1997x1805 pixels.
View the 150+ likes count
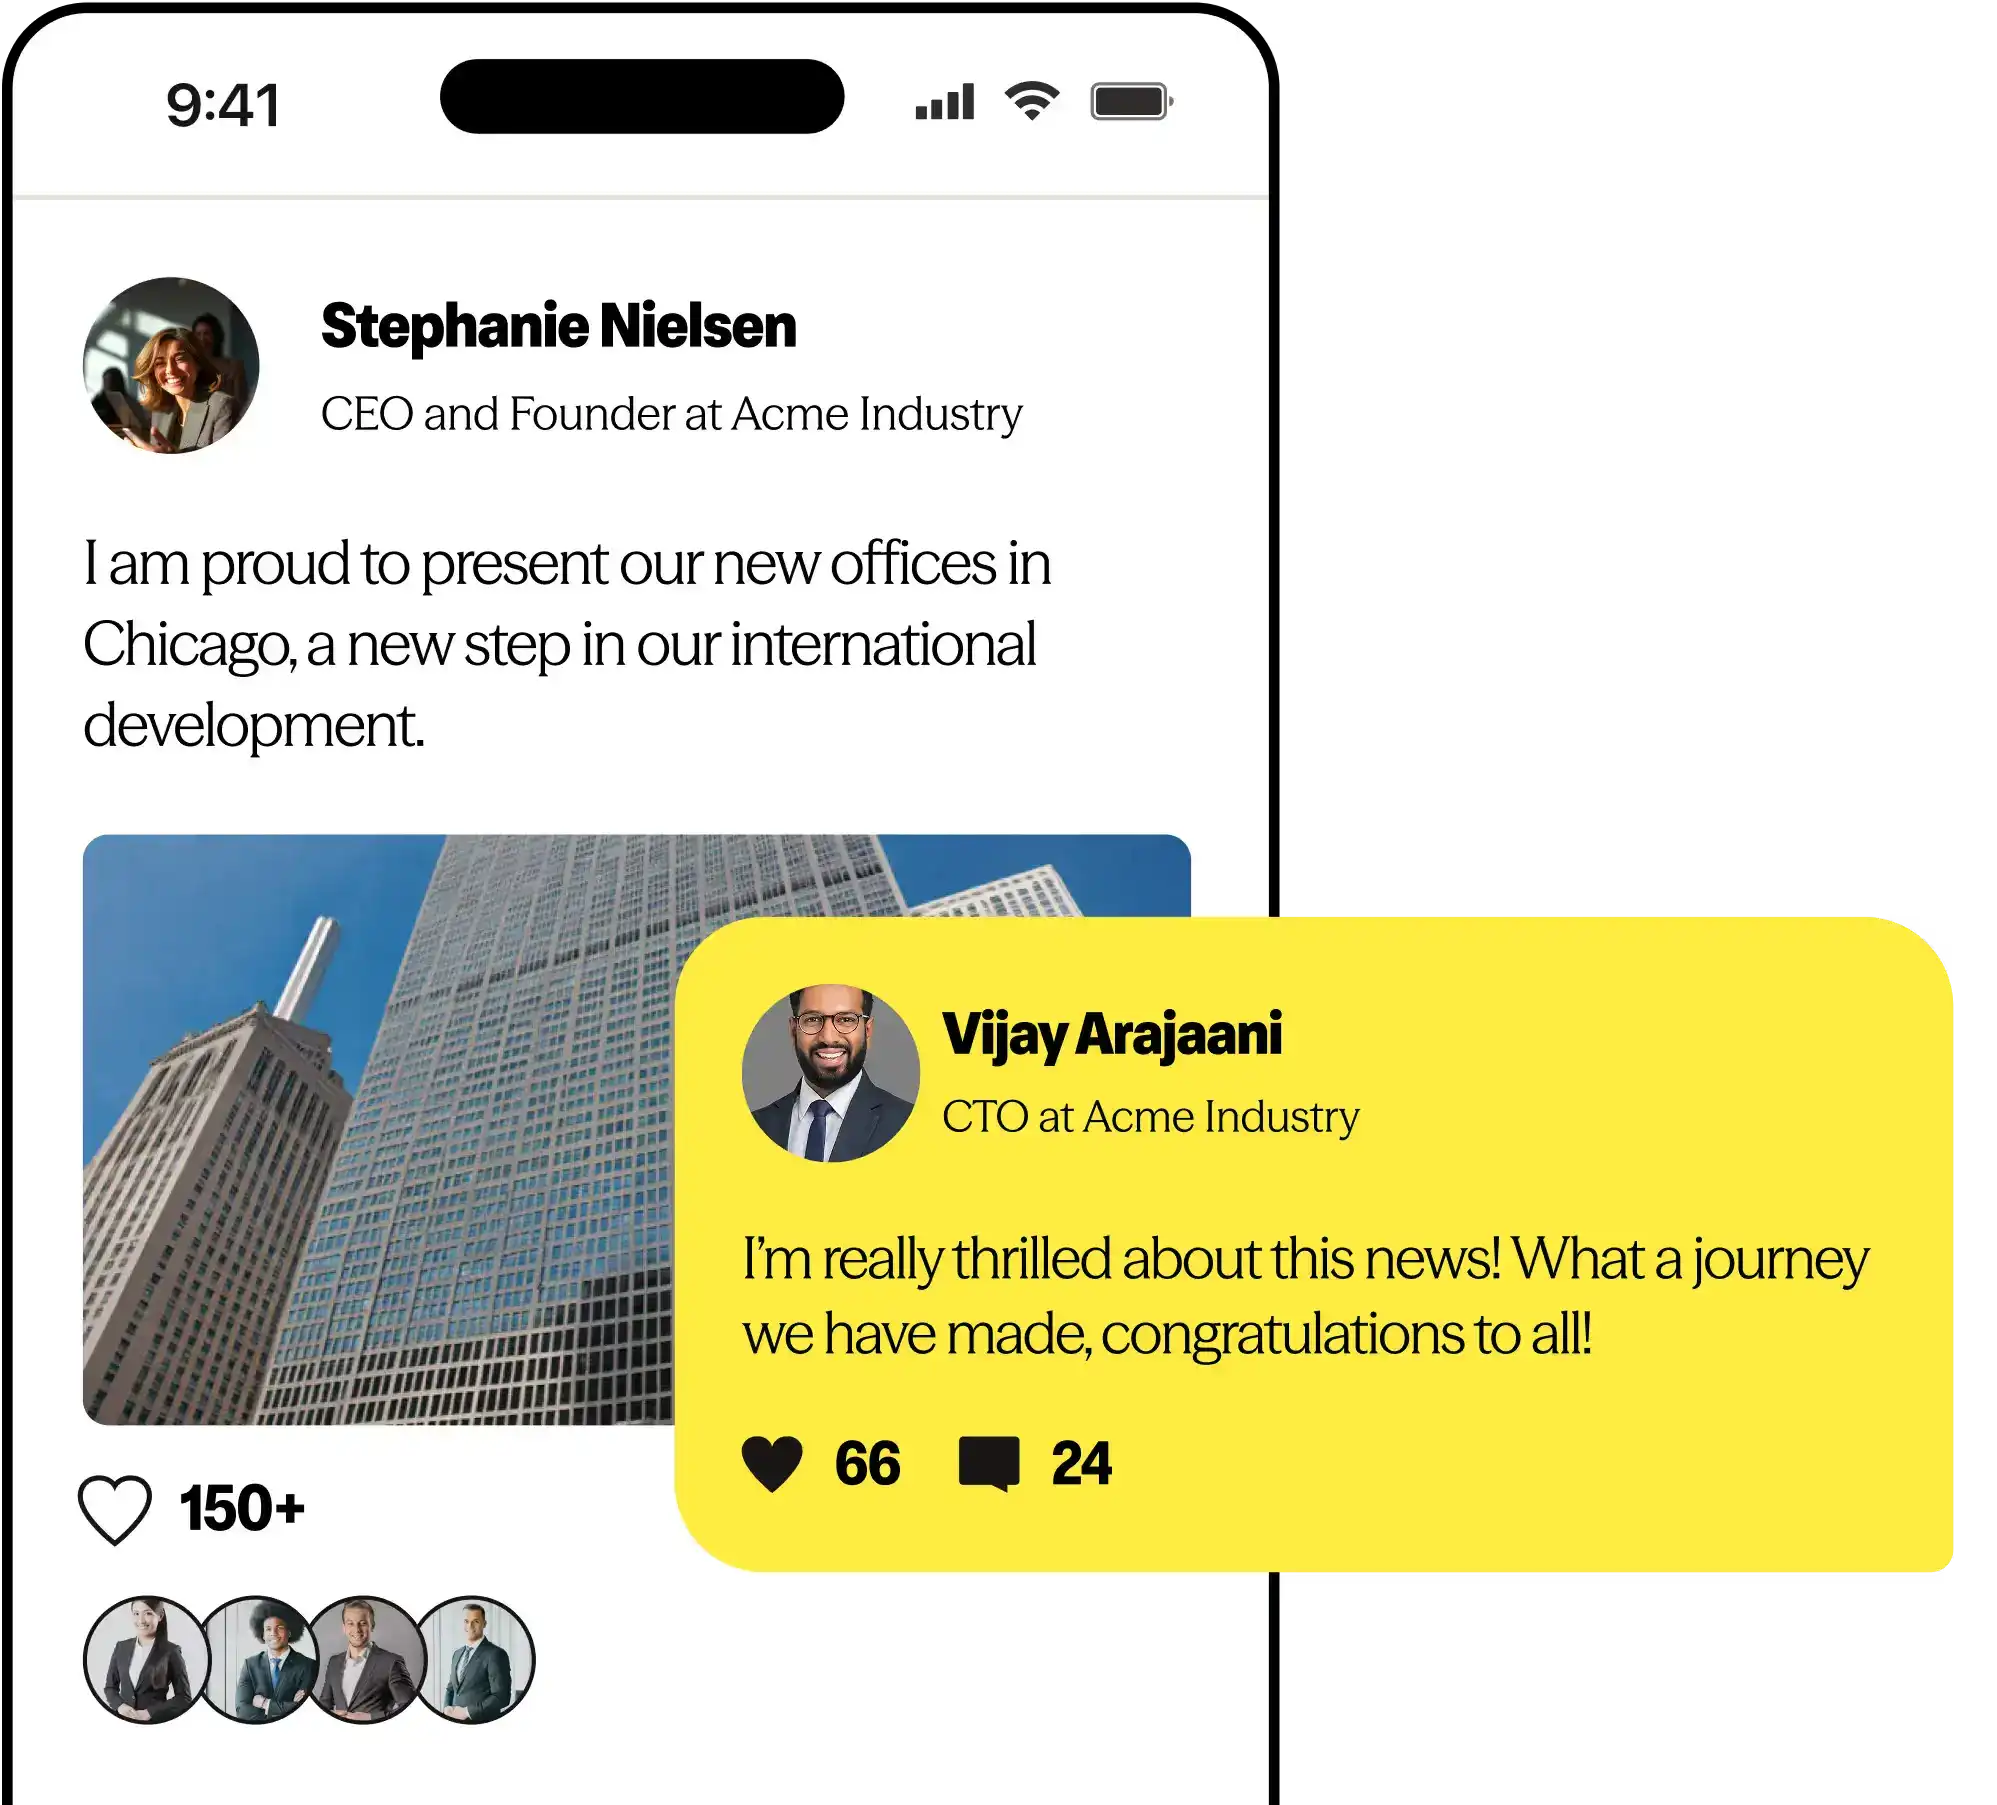[x=242, y=1509]
